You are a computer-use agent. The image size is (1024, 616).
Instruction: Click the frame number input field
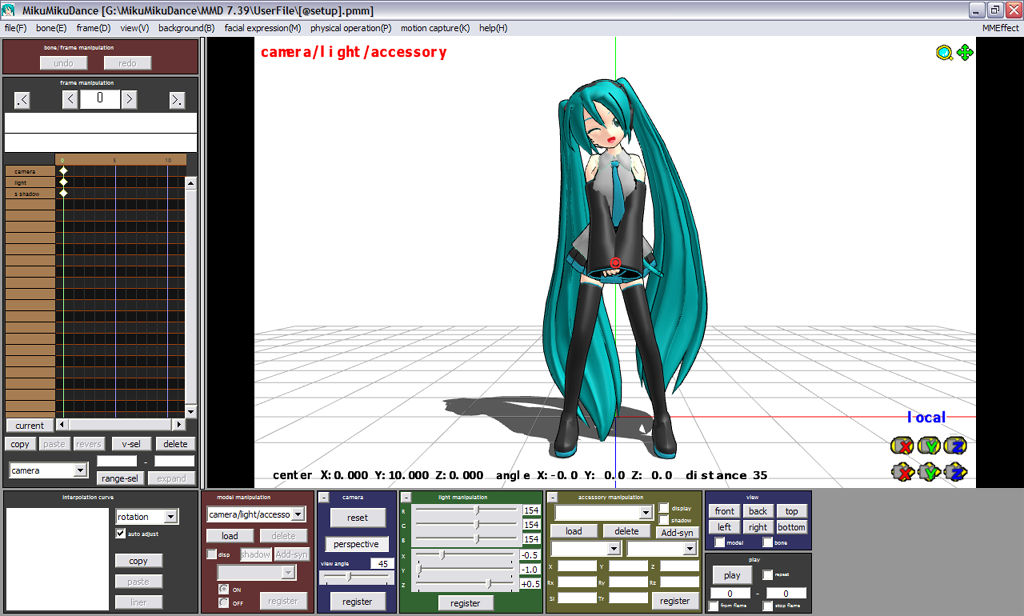point(100,99)
